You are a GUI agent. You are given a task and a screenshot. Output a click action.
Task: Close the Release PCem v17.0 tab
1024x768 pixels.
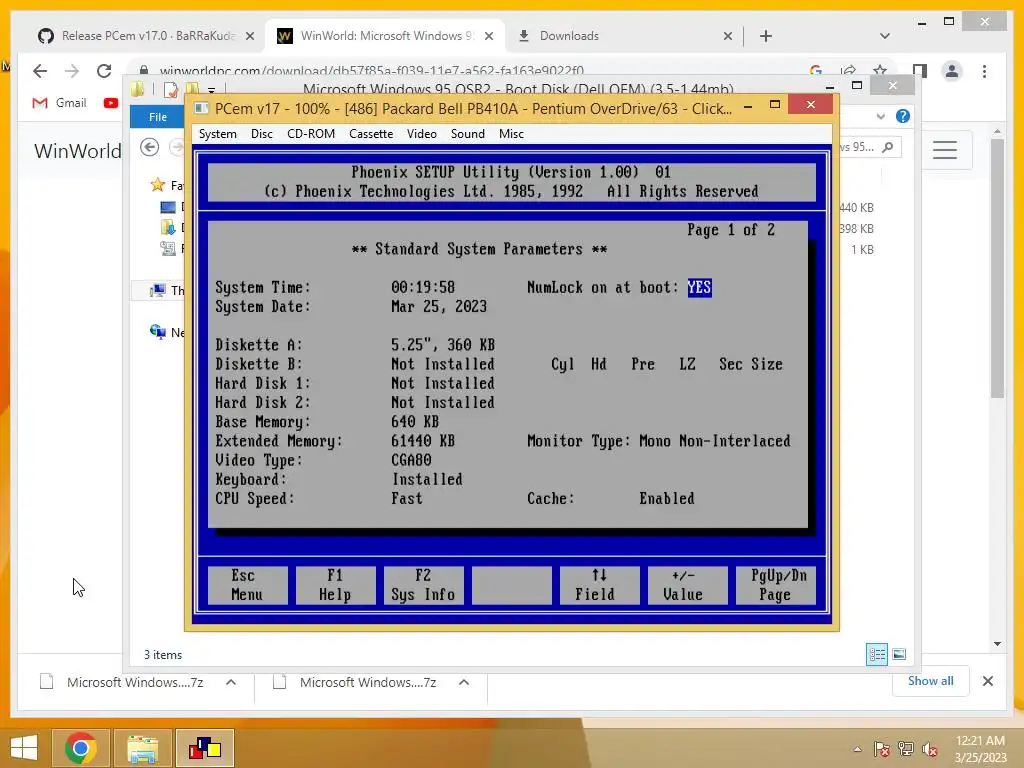tap(249, 37)
